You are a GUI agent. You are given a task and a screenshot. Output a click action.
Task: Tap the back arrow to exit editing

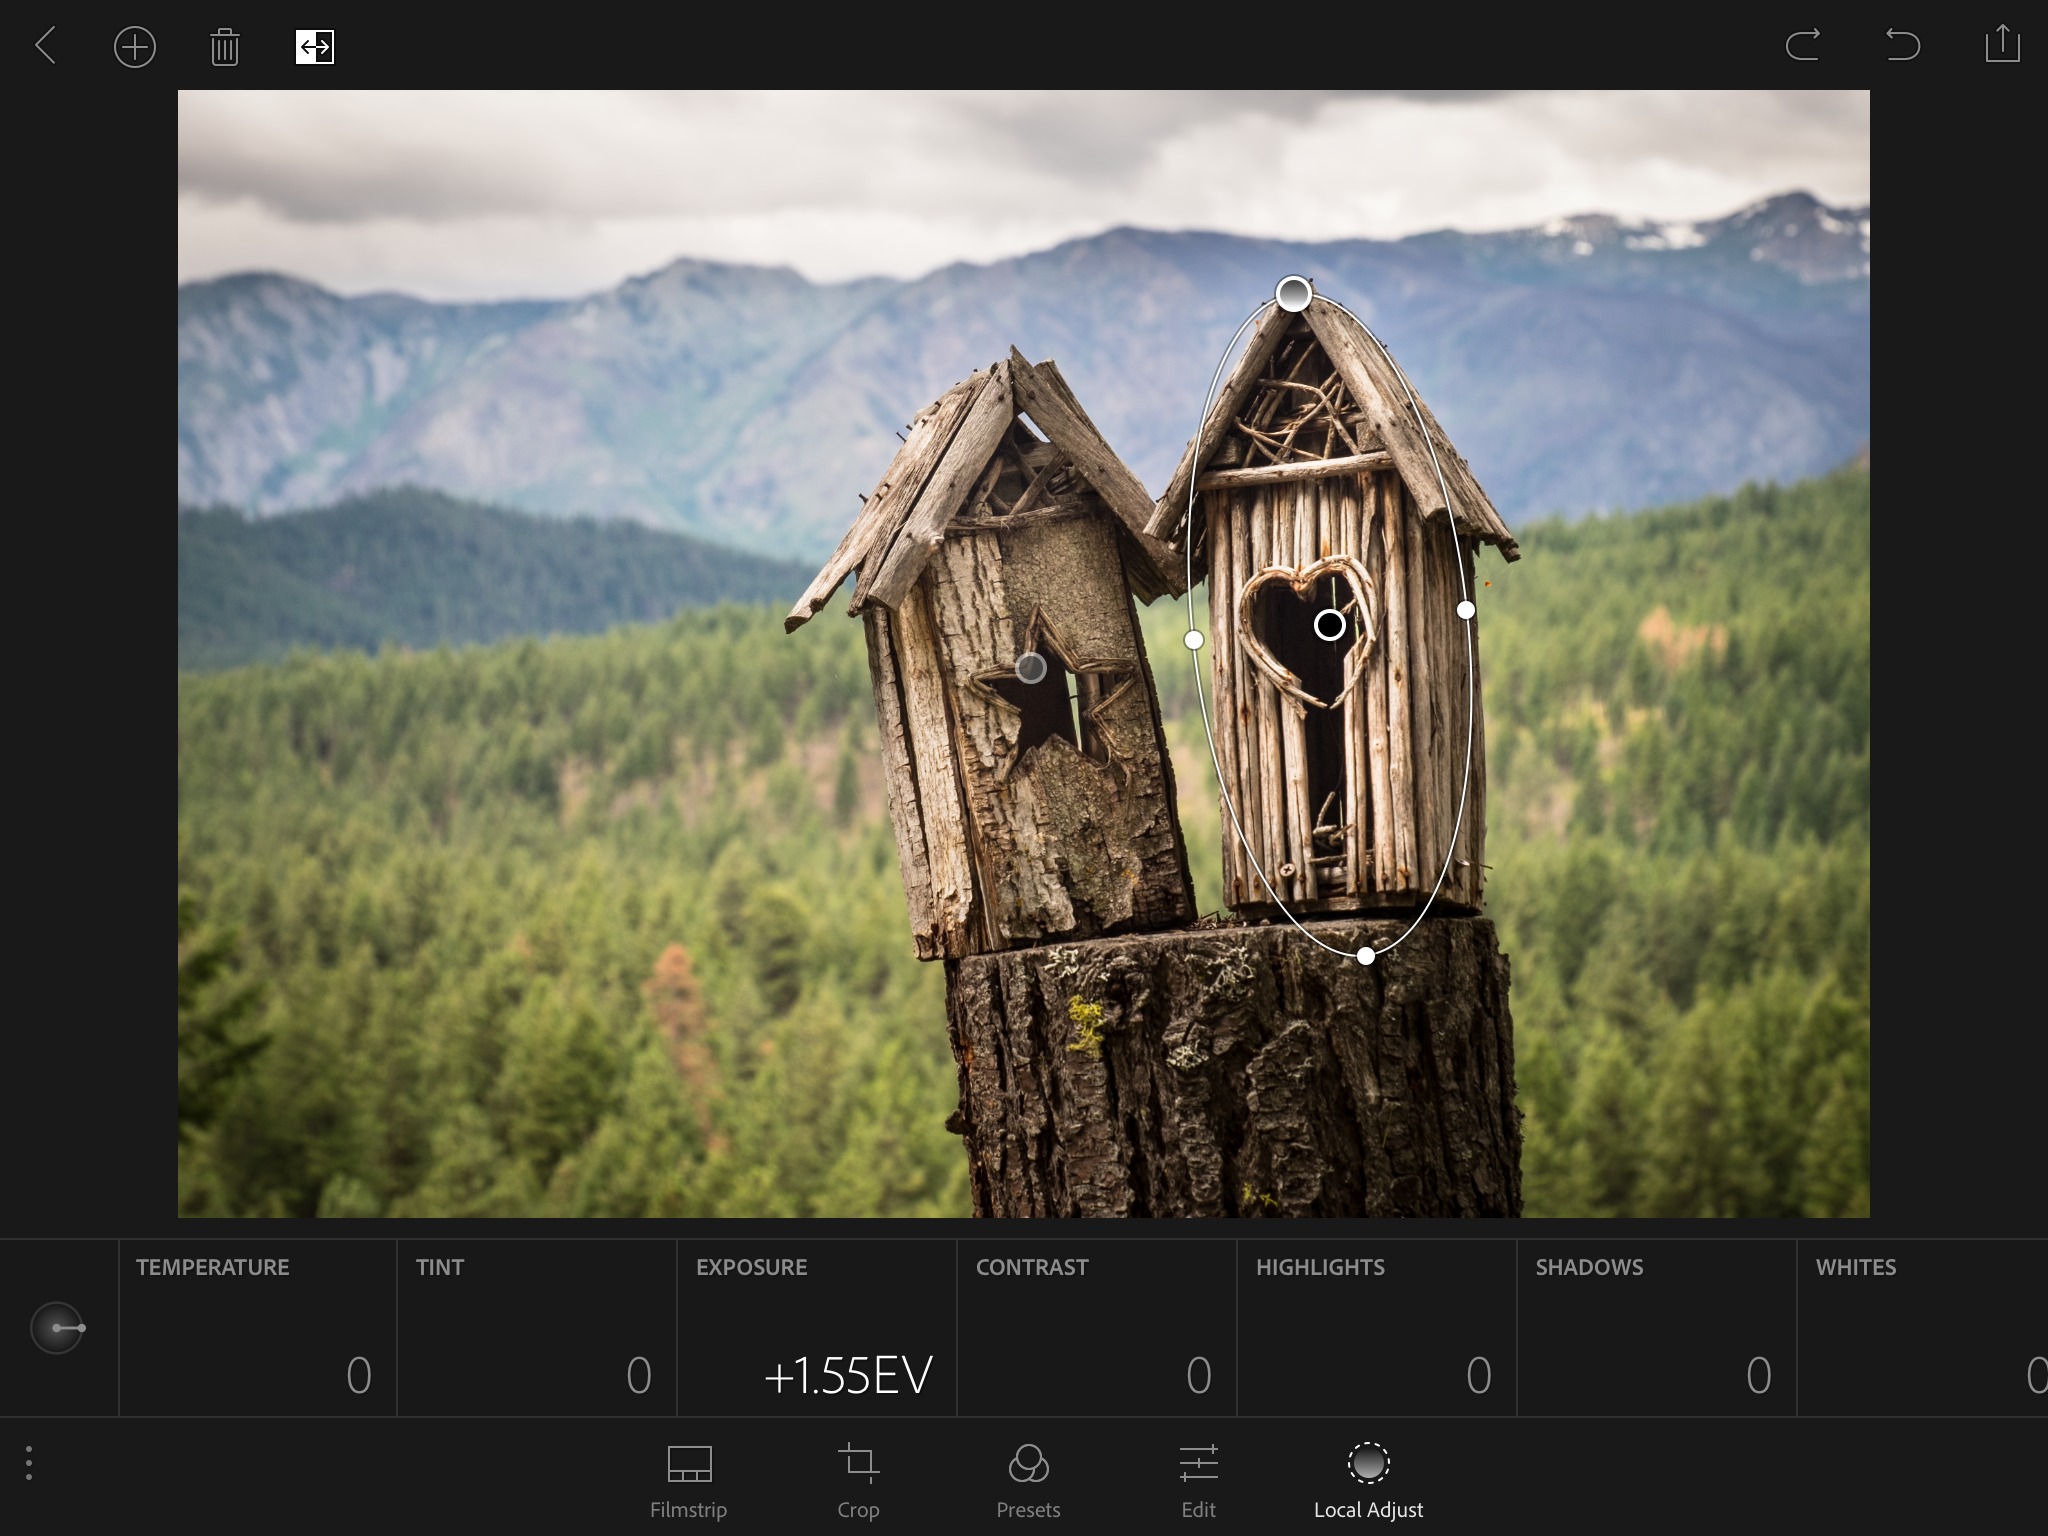pos(46,46)
